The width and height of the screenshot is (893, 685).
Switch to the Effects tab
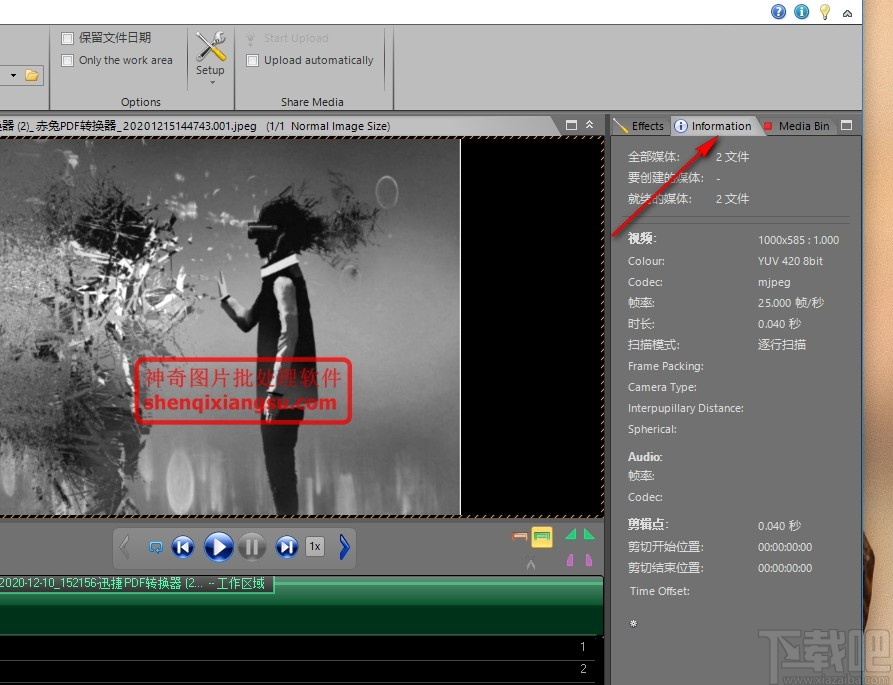tap(640, 126)
